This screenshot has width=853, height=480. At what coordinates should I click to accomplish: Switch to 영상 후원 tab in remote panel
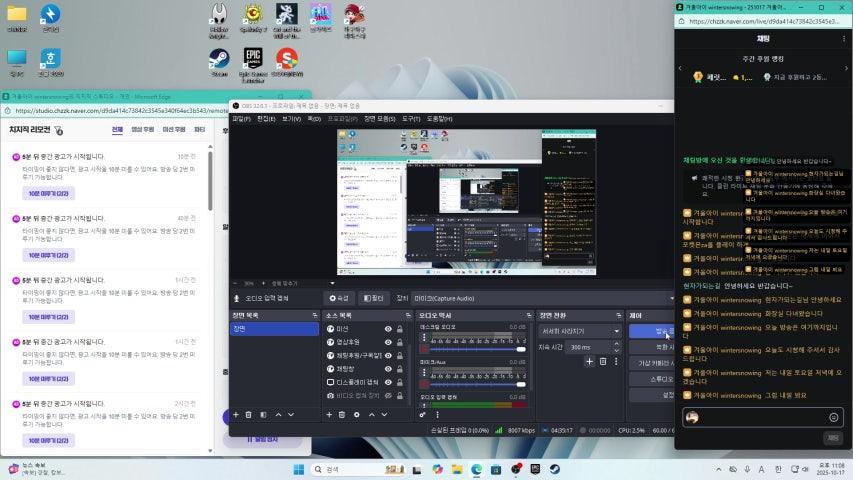tap(143, 129)
